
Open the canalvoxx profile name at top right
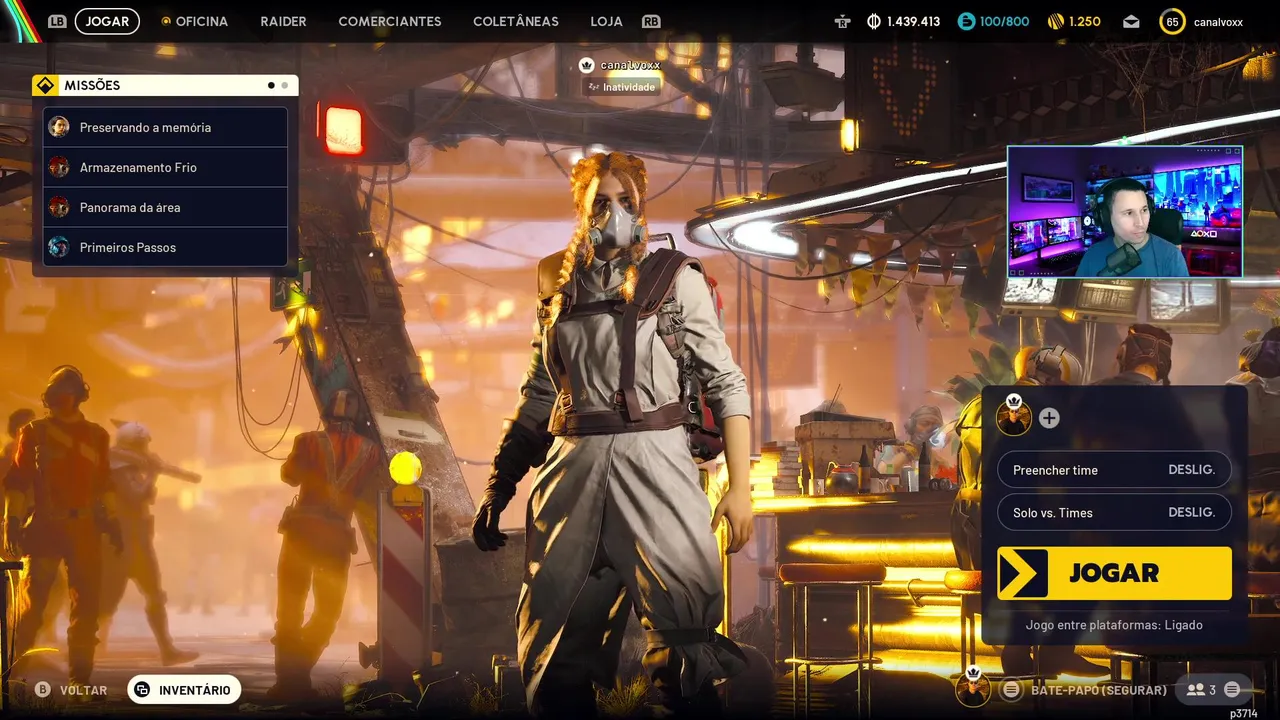(1218, 21)
